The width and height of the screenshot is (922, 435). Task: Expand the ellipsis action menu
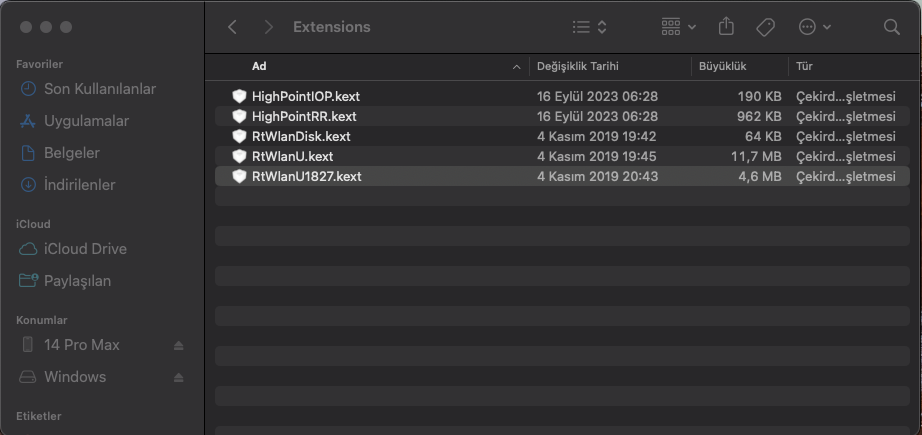click(x=814, y=27)
